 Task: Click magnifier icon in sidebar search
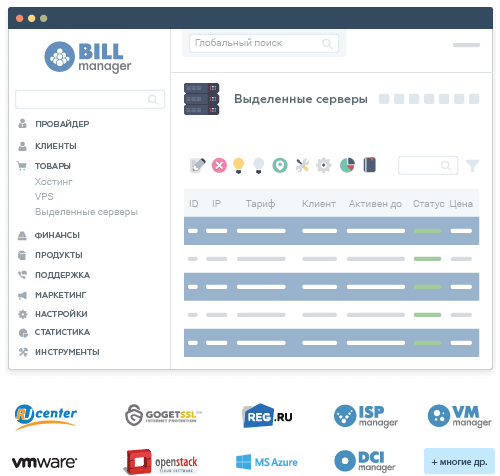click(x=153, y=99)
